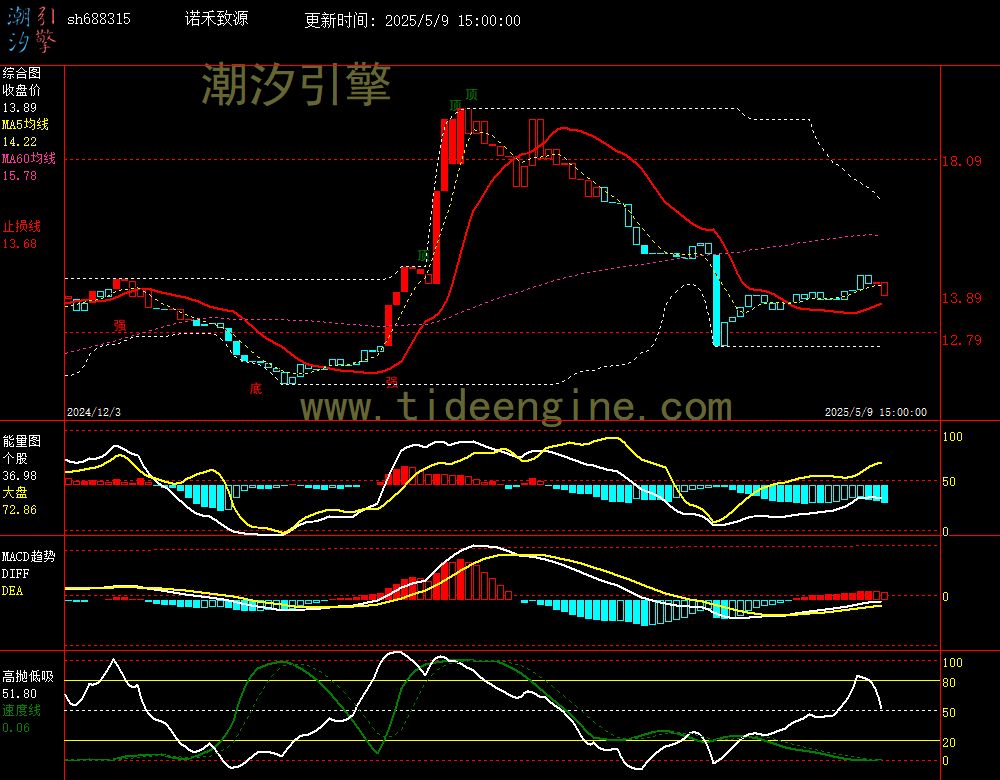The image size is (1000, 780).
Task: Click the red 强 marker near the chart bottom
Action: (x=392, y=382)
